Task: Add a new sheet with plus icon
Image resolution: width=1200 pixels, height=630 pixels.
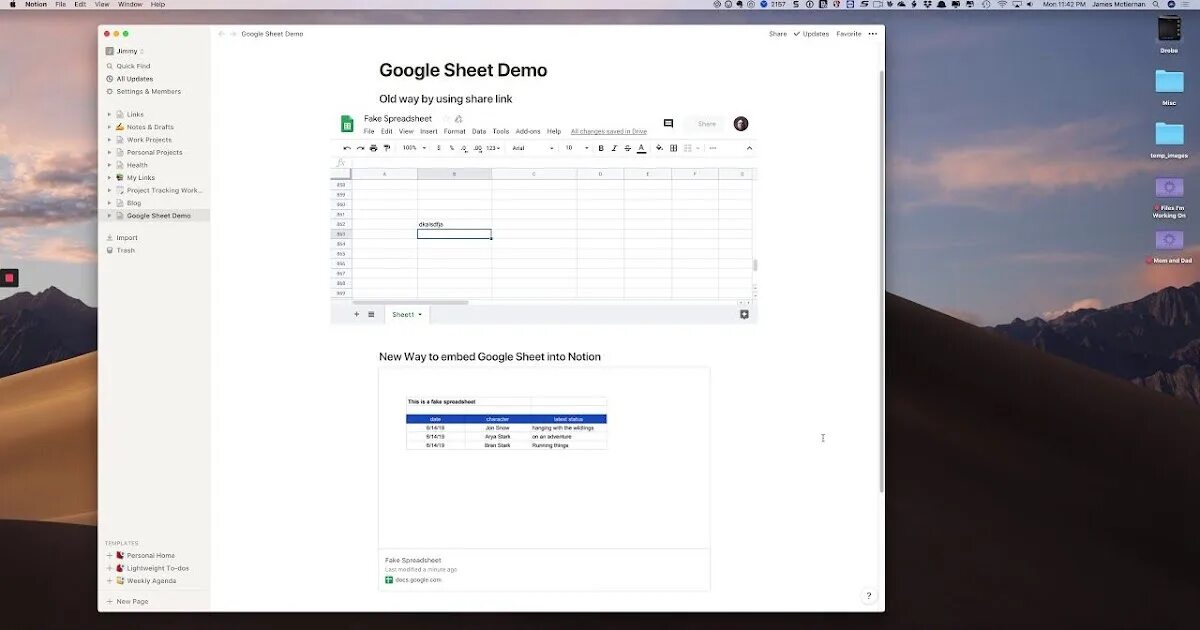Action: coord(356,314)
